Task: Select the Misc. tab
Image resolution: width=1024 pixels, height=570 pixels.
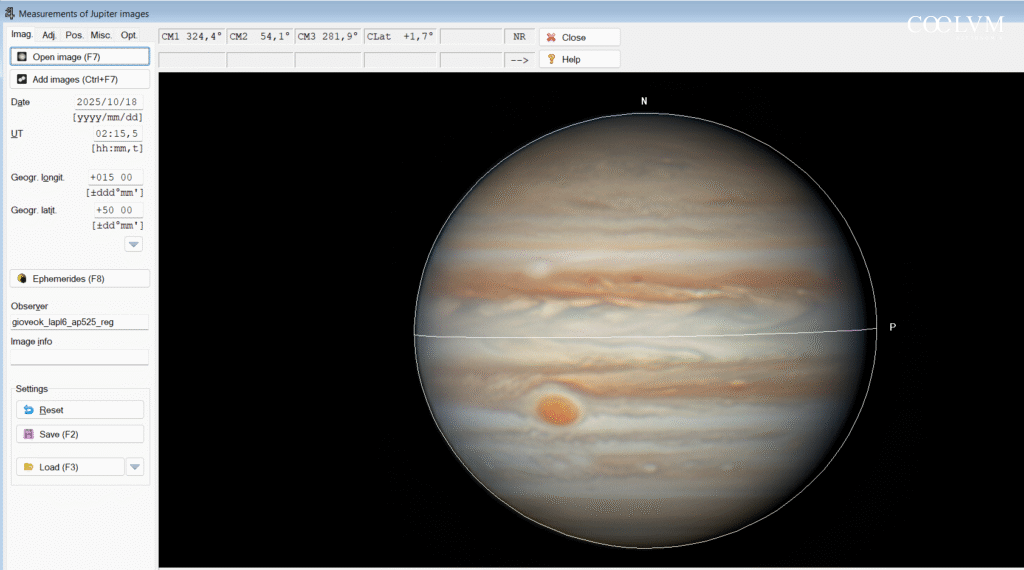Action: point(101,35)
